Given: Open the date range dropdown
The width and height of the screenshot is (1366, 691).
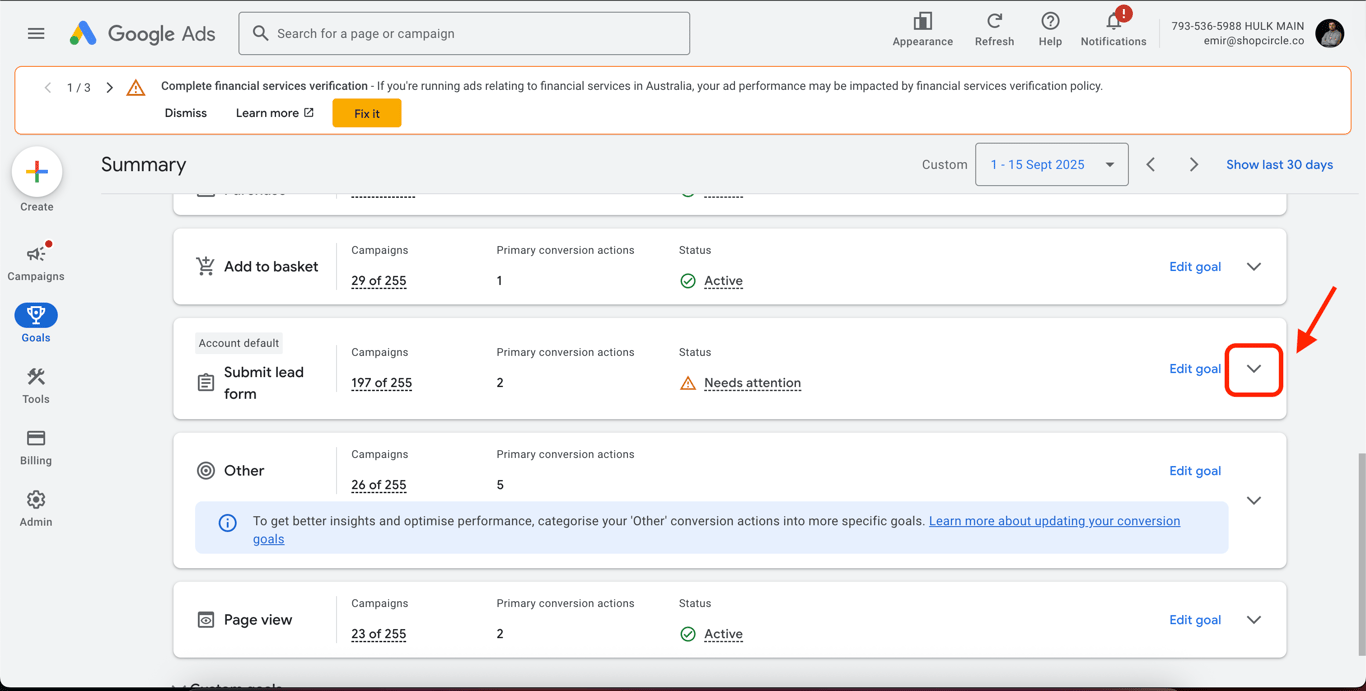Looking at the screenshot, I should point(1051,165).
